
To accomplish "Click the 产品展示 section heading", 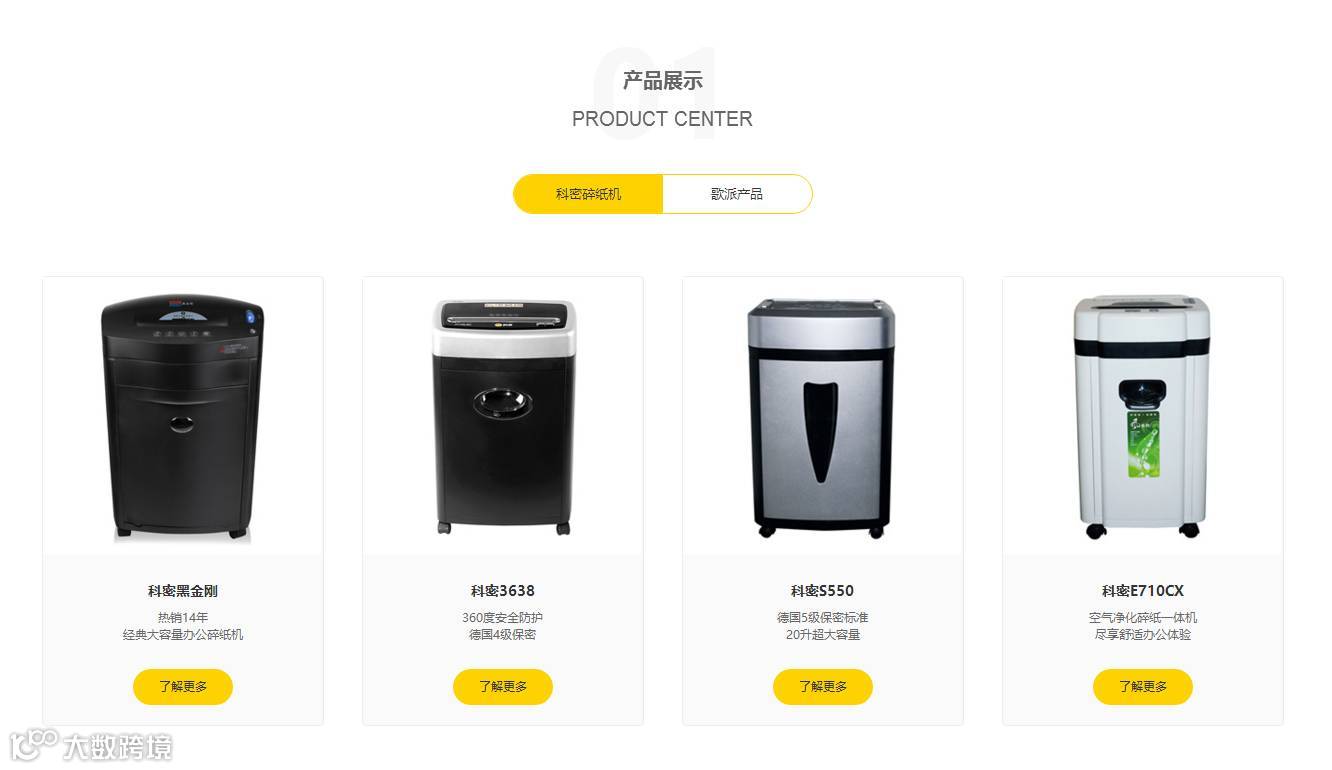I will [x=662, y=81].
